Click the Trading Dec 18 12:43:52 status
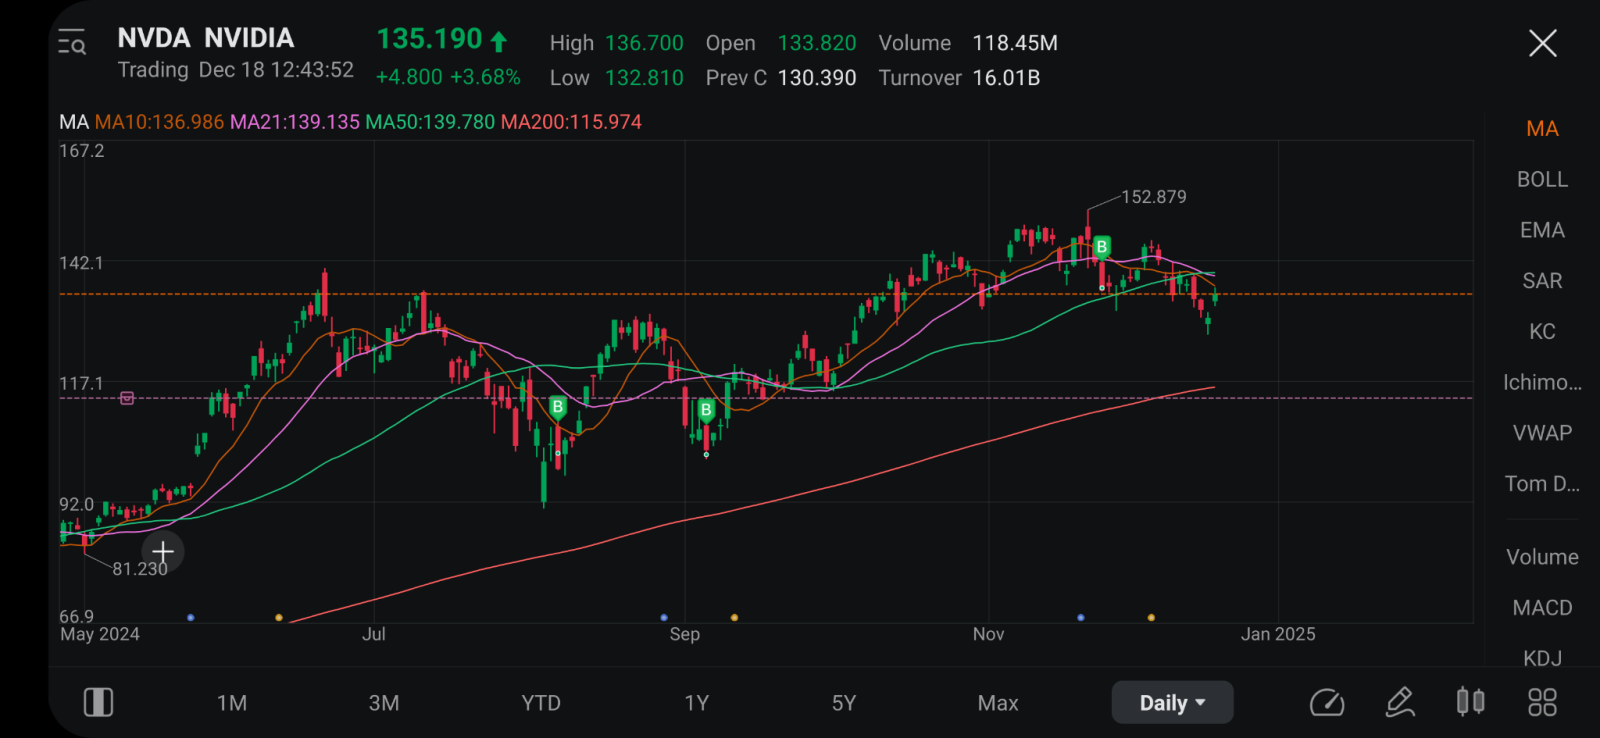Screen dimensions: 1600x738 [x=236, y=70]
